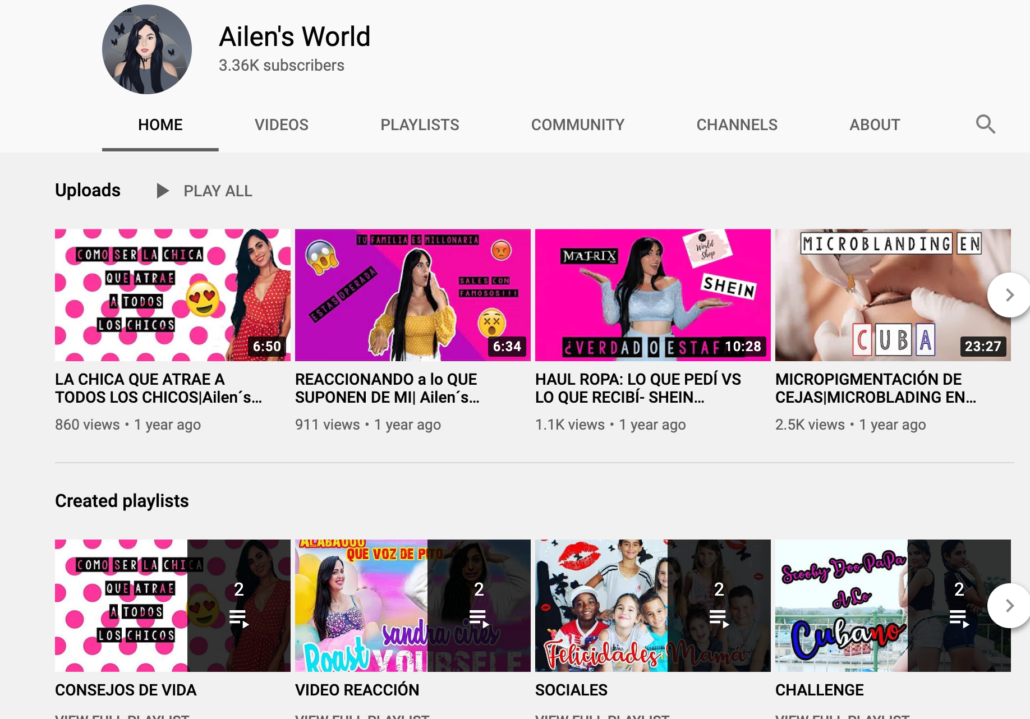Open Ailen's World channel avatar
This screenshot has height=719, width=1030.
(x=146, y=49)
